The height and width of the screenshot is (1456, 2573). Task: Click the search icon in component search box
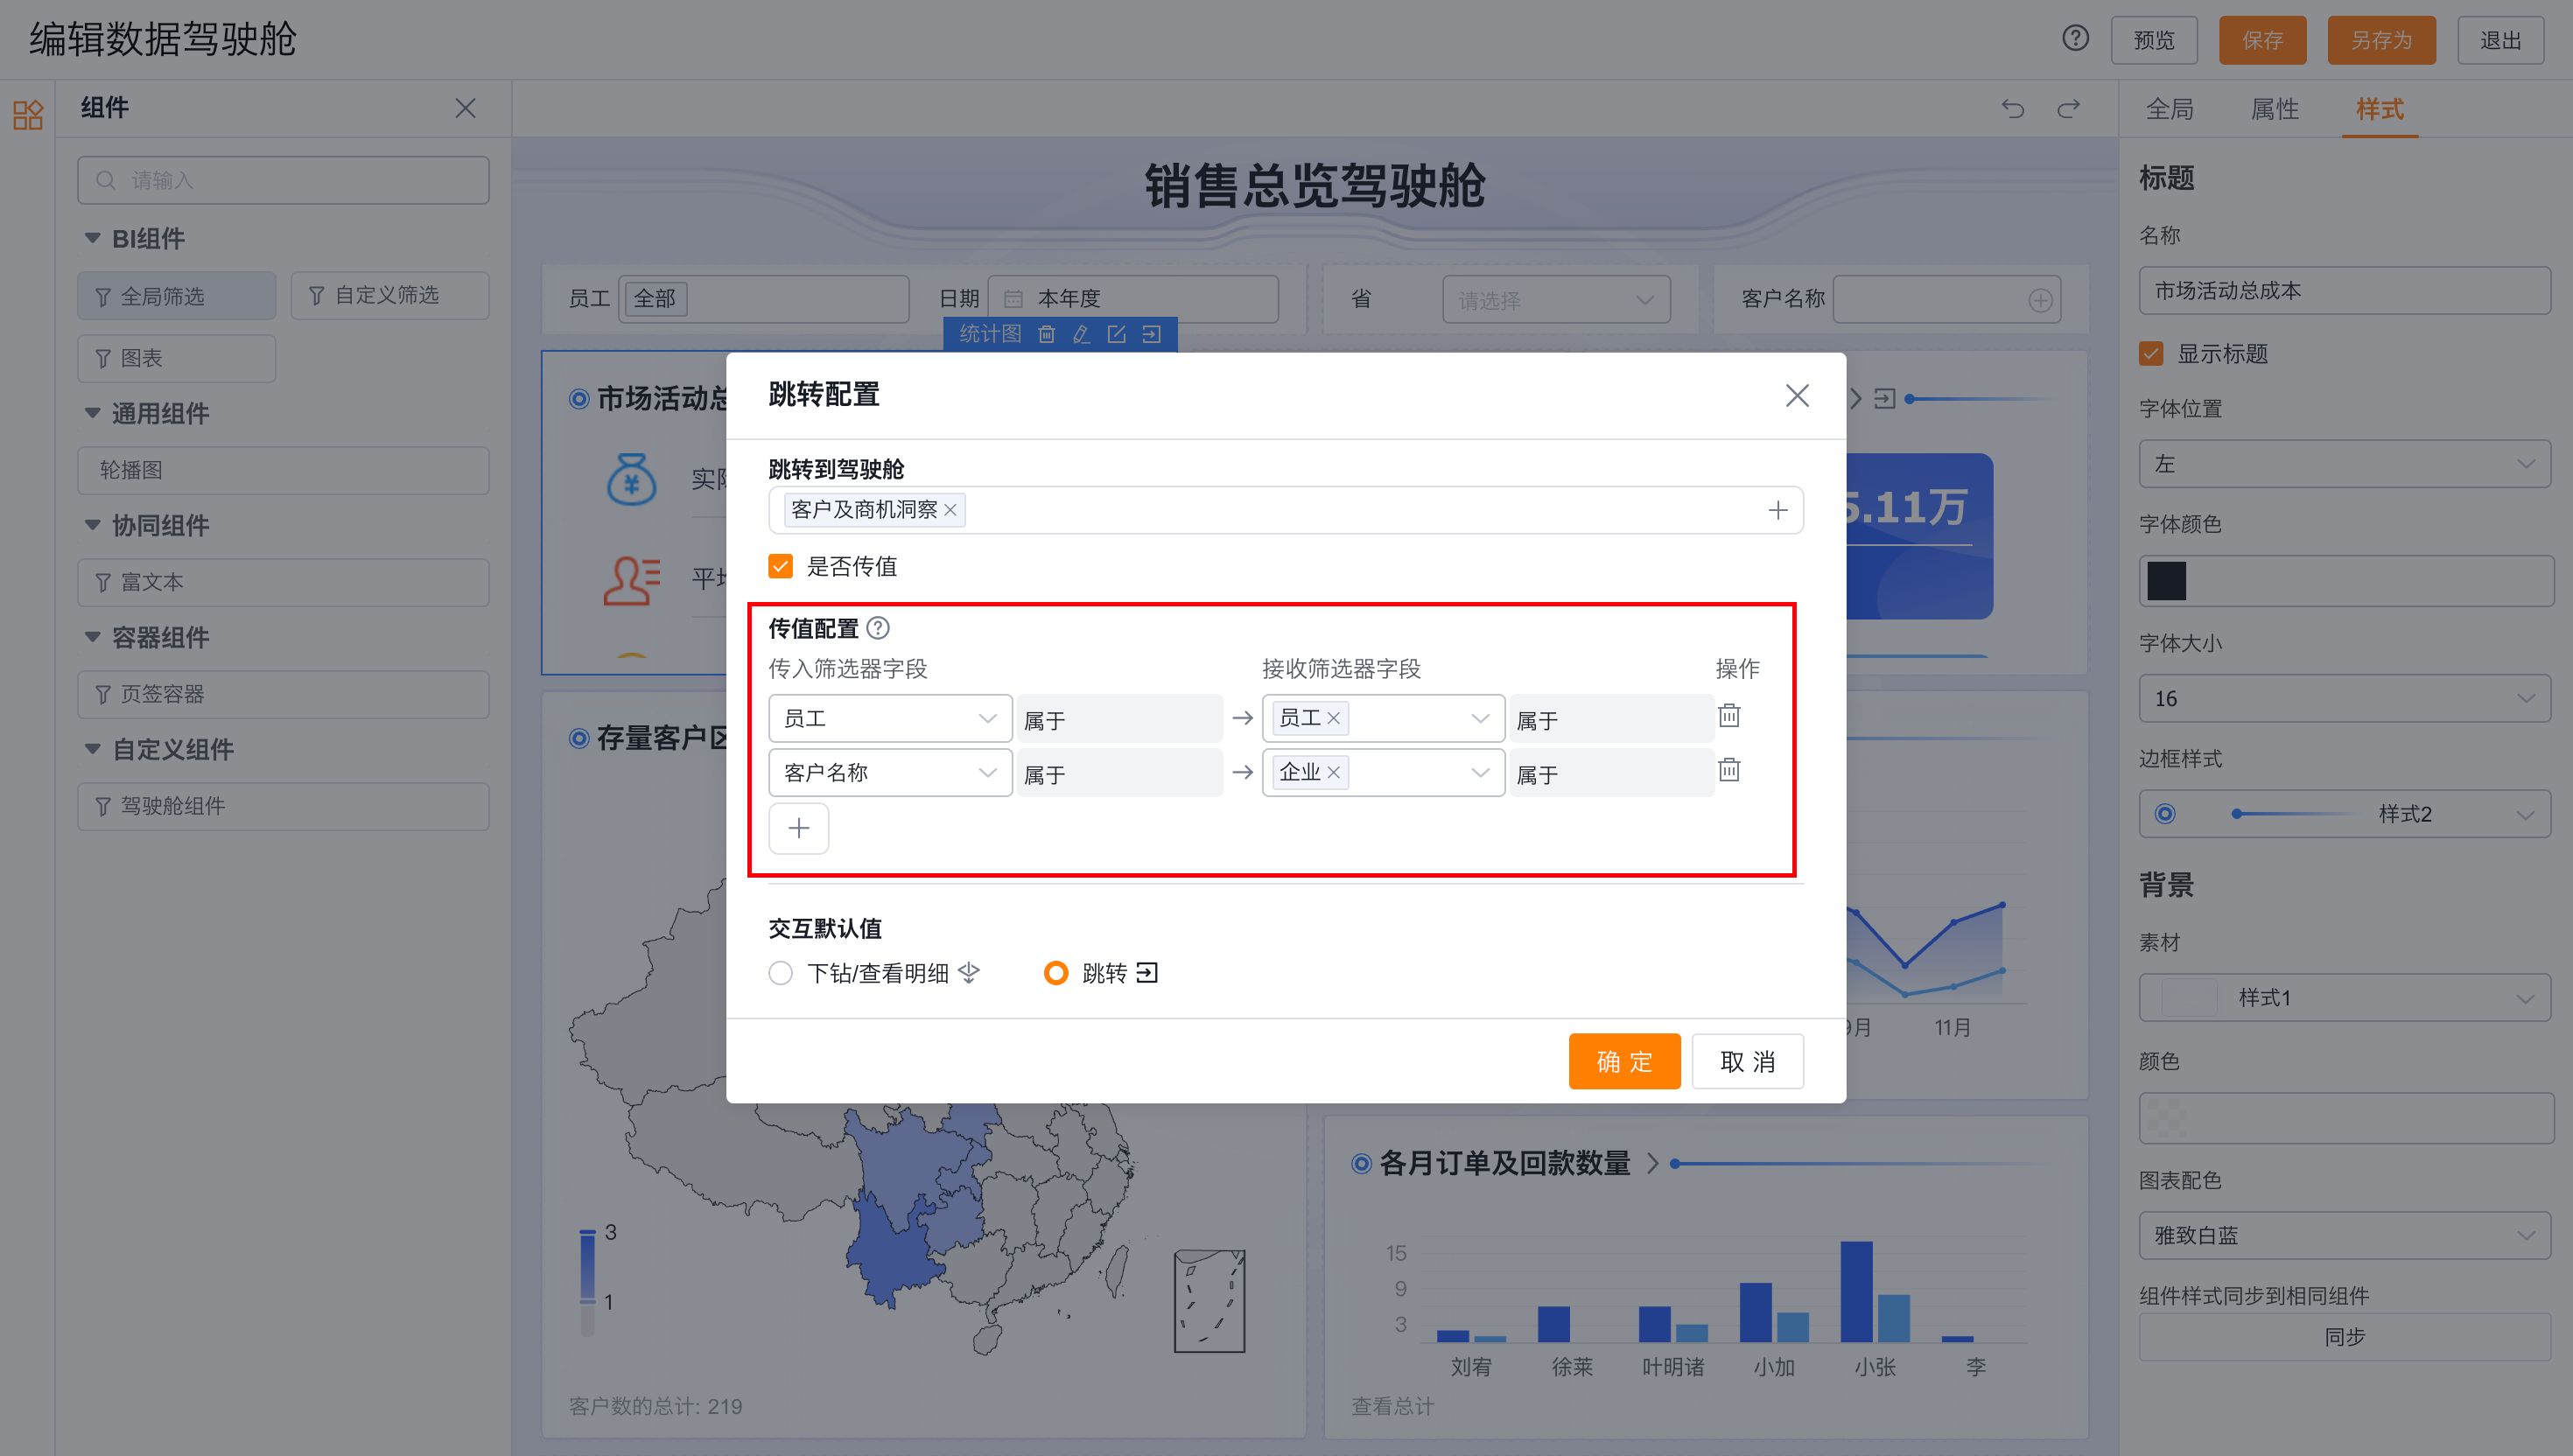tap(105, 180)
